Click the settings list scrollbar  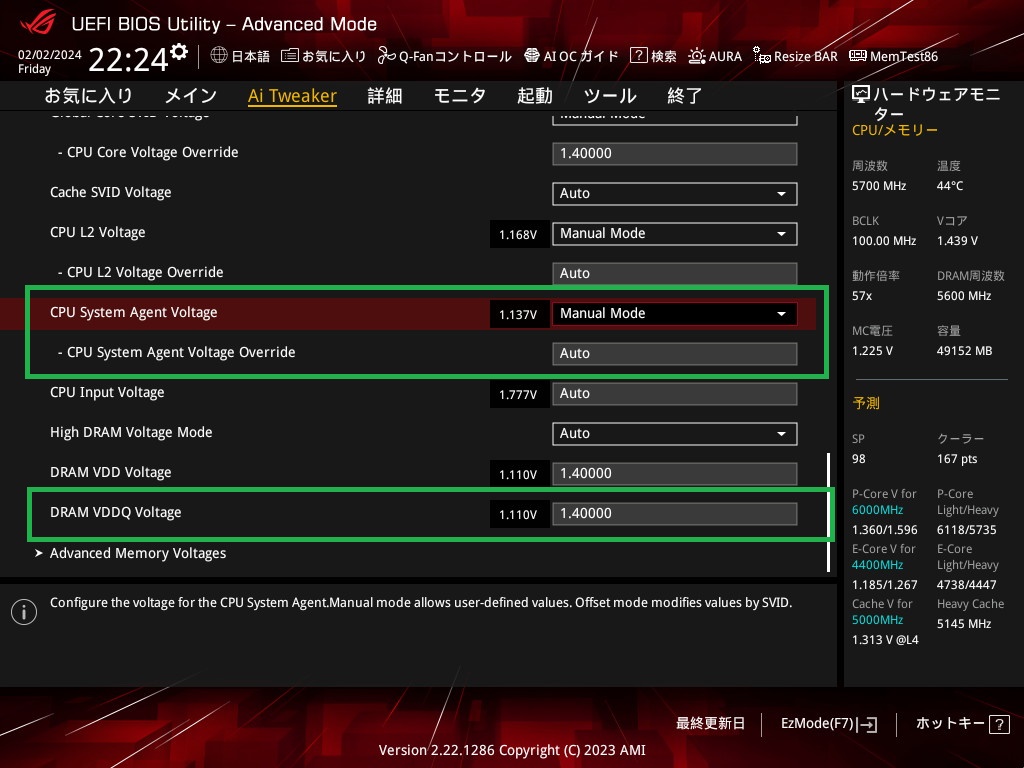(829, 513)
